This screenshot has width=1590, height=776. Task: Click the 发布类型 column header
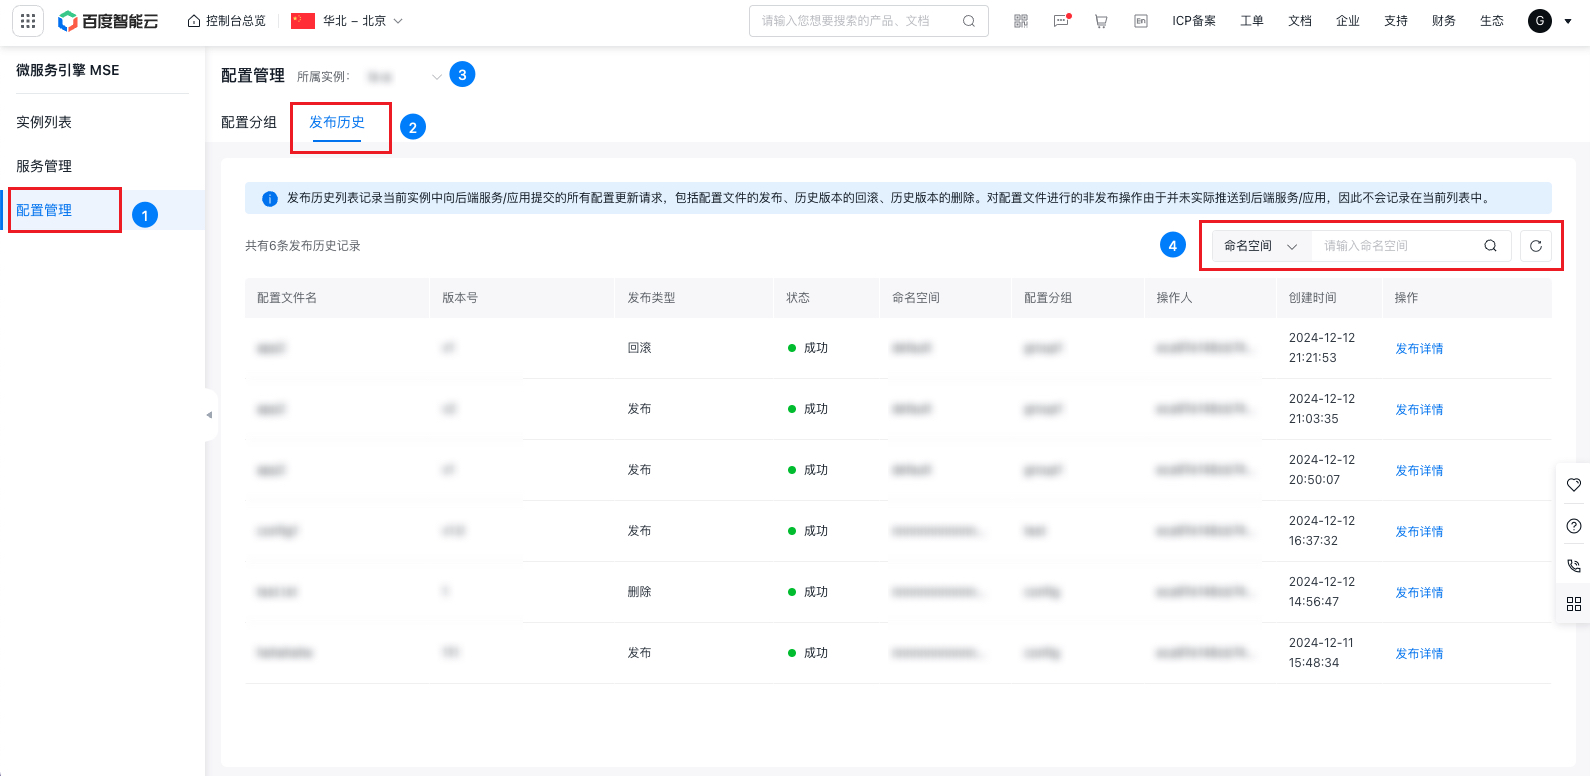651,298
